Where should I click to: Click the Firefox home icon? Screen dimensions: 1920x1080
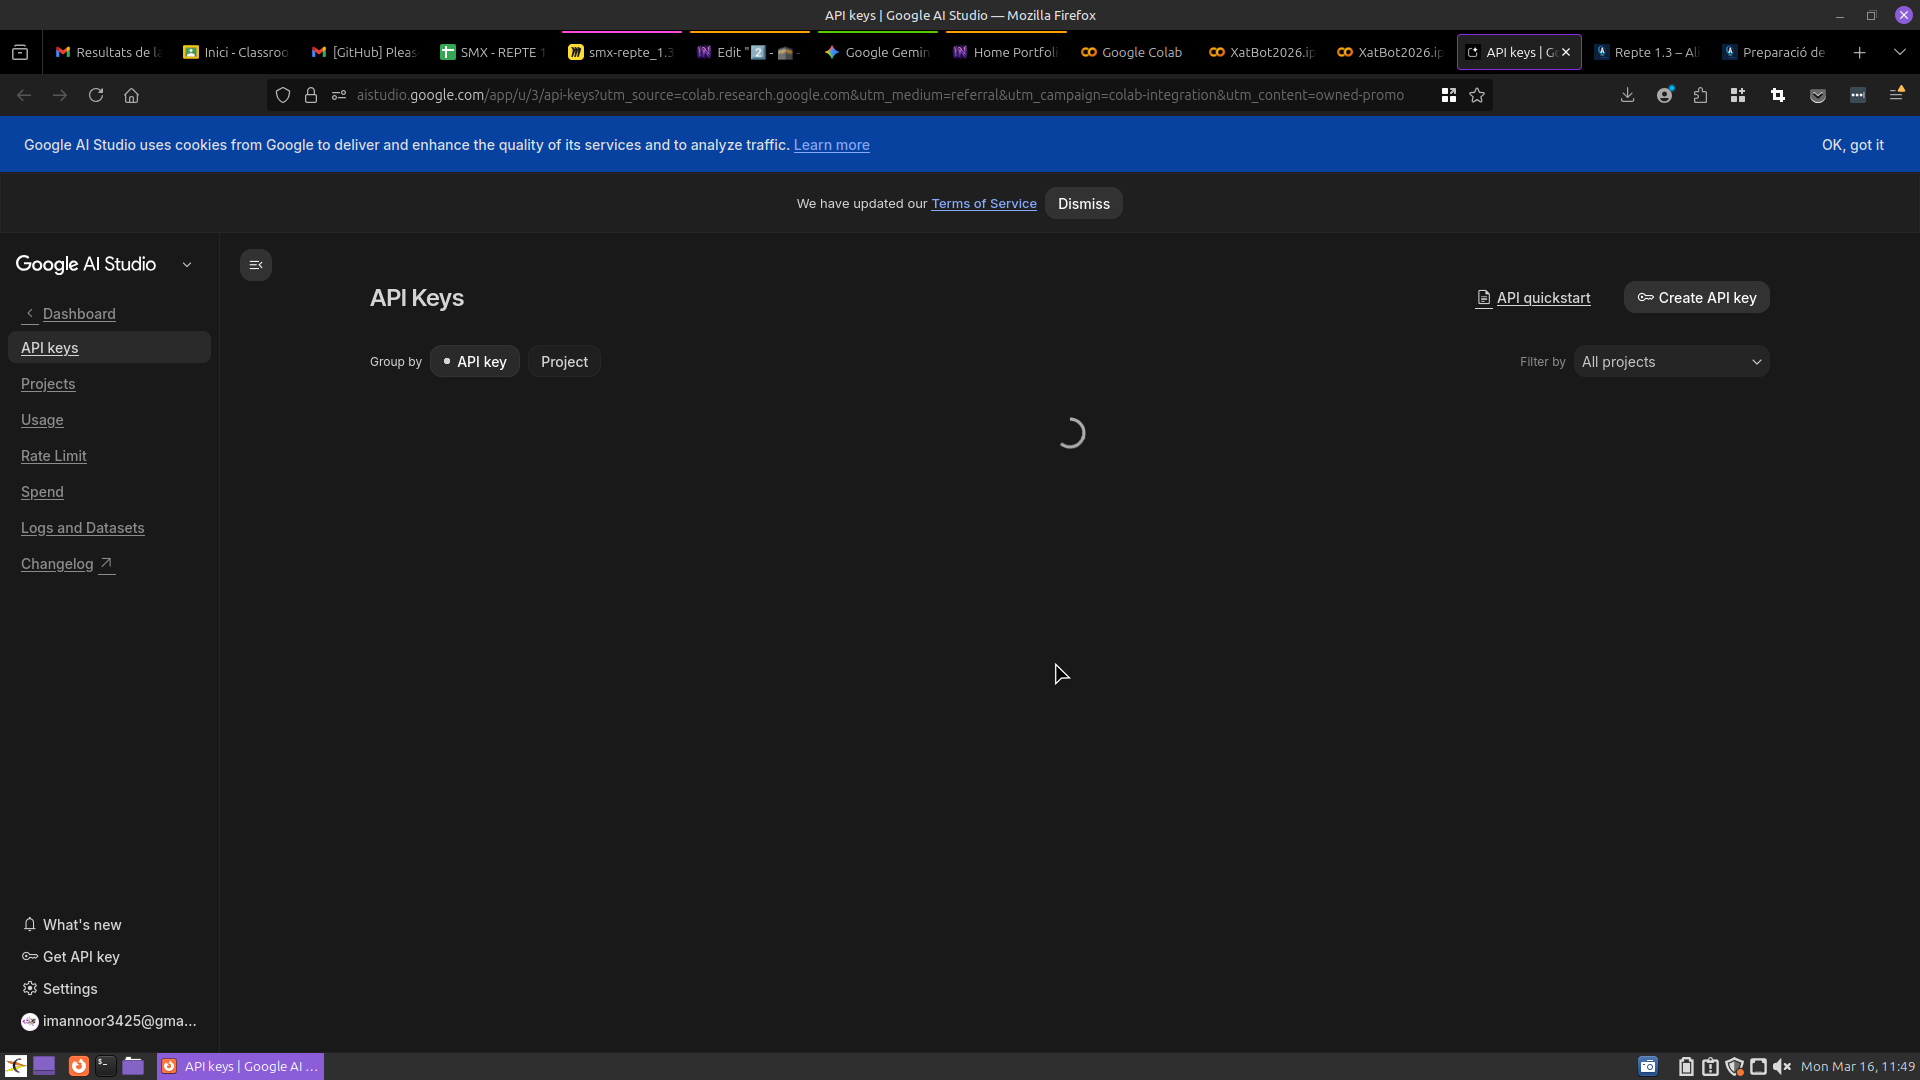(x=131, y=95)
